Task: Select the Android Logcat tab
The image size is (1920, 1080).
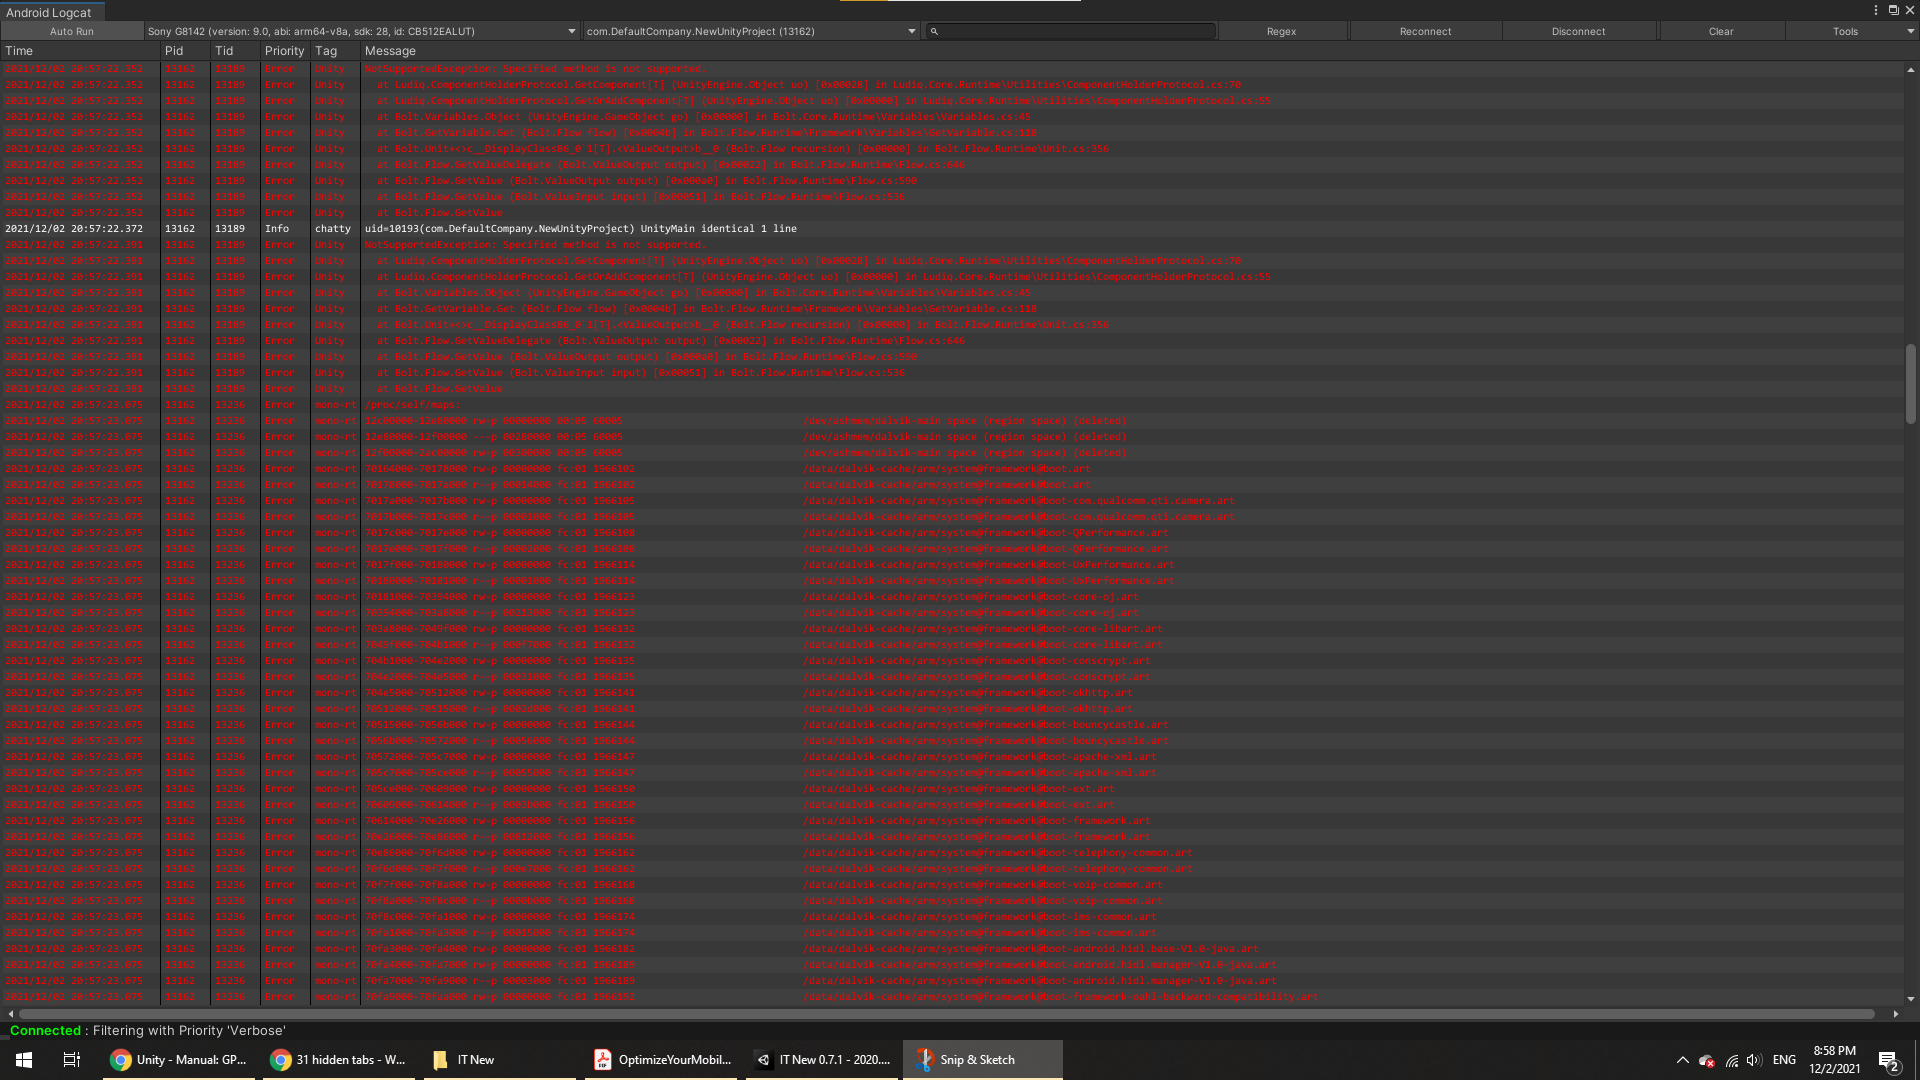Action: [50, 12]
